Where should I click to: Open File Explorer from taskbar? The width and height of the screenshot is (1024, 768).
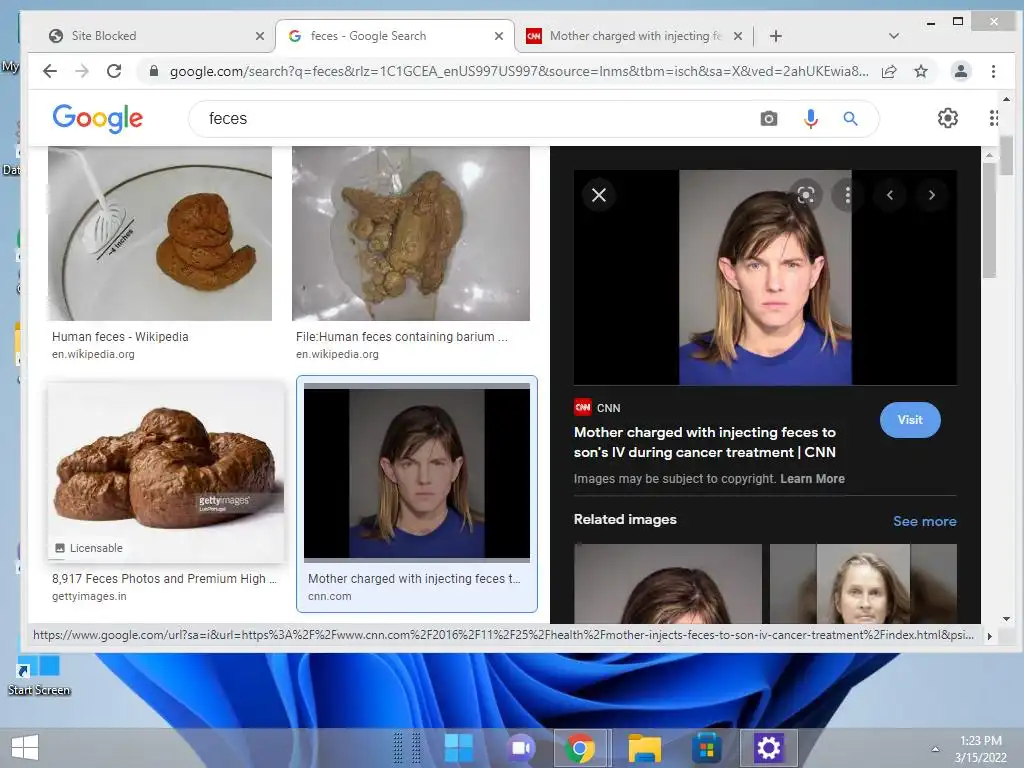pos(645,748)
